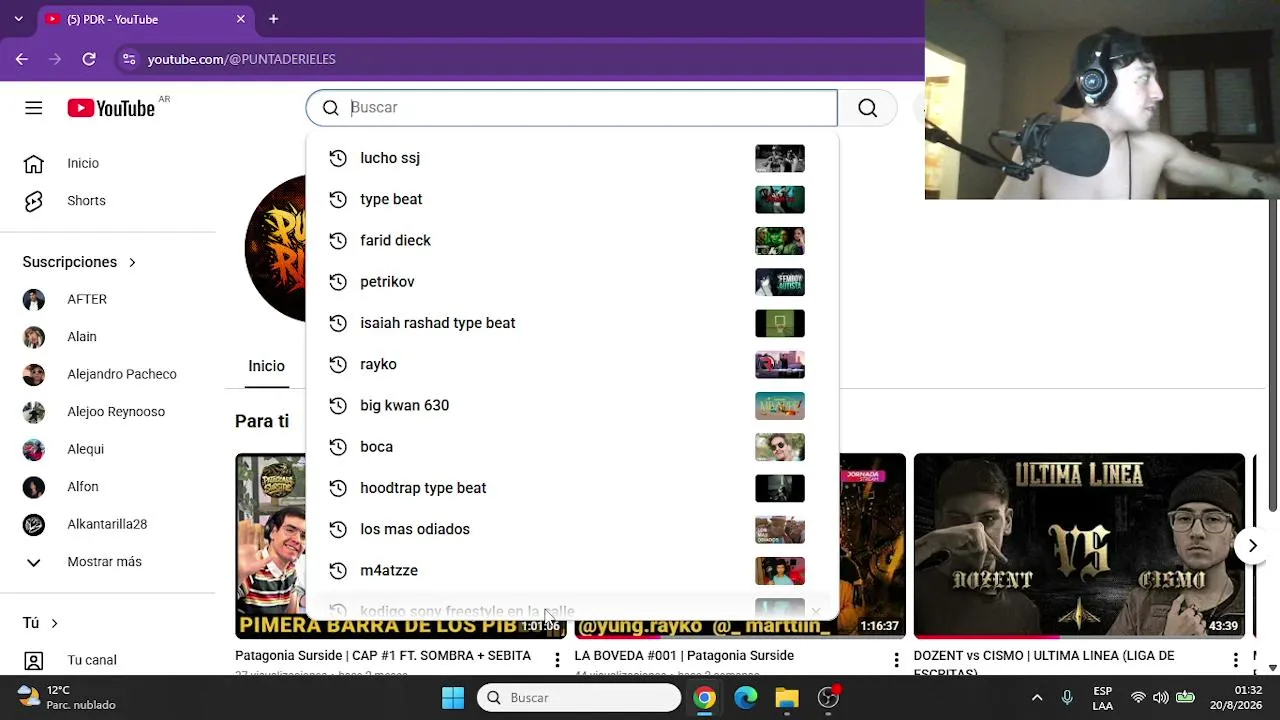Open the battery status tray icon
This screenshot has height=720, width=1280.
click(x=1185, y=698)
